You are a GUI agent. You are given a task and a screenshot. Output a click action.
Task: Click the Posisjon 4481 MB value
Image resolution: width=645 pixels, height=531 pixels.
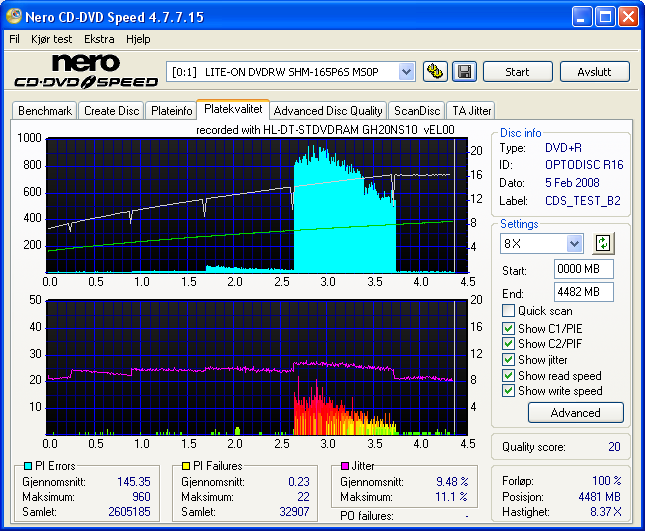[x=599, y=497]
